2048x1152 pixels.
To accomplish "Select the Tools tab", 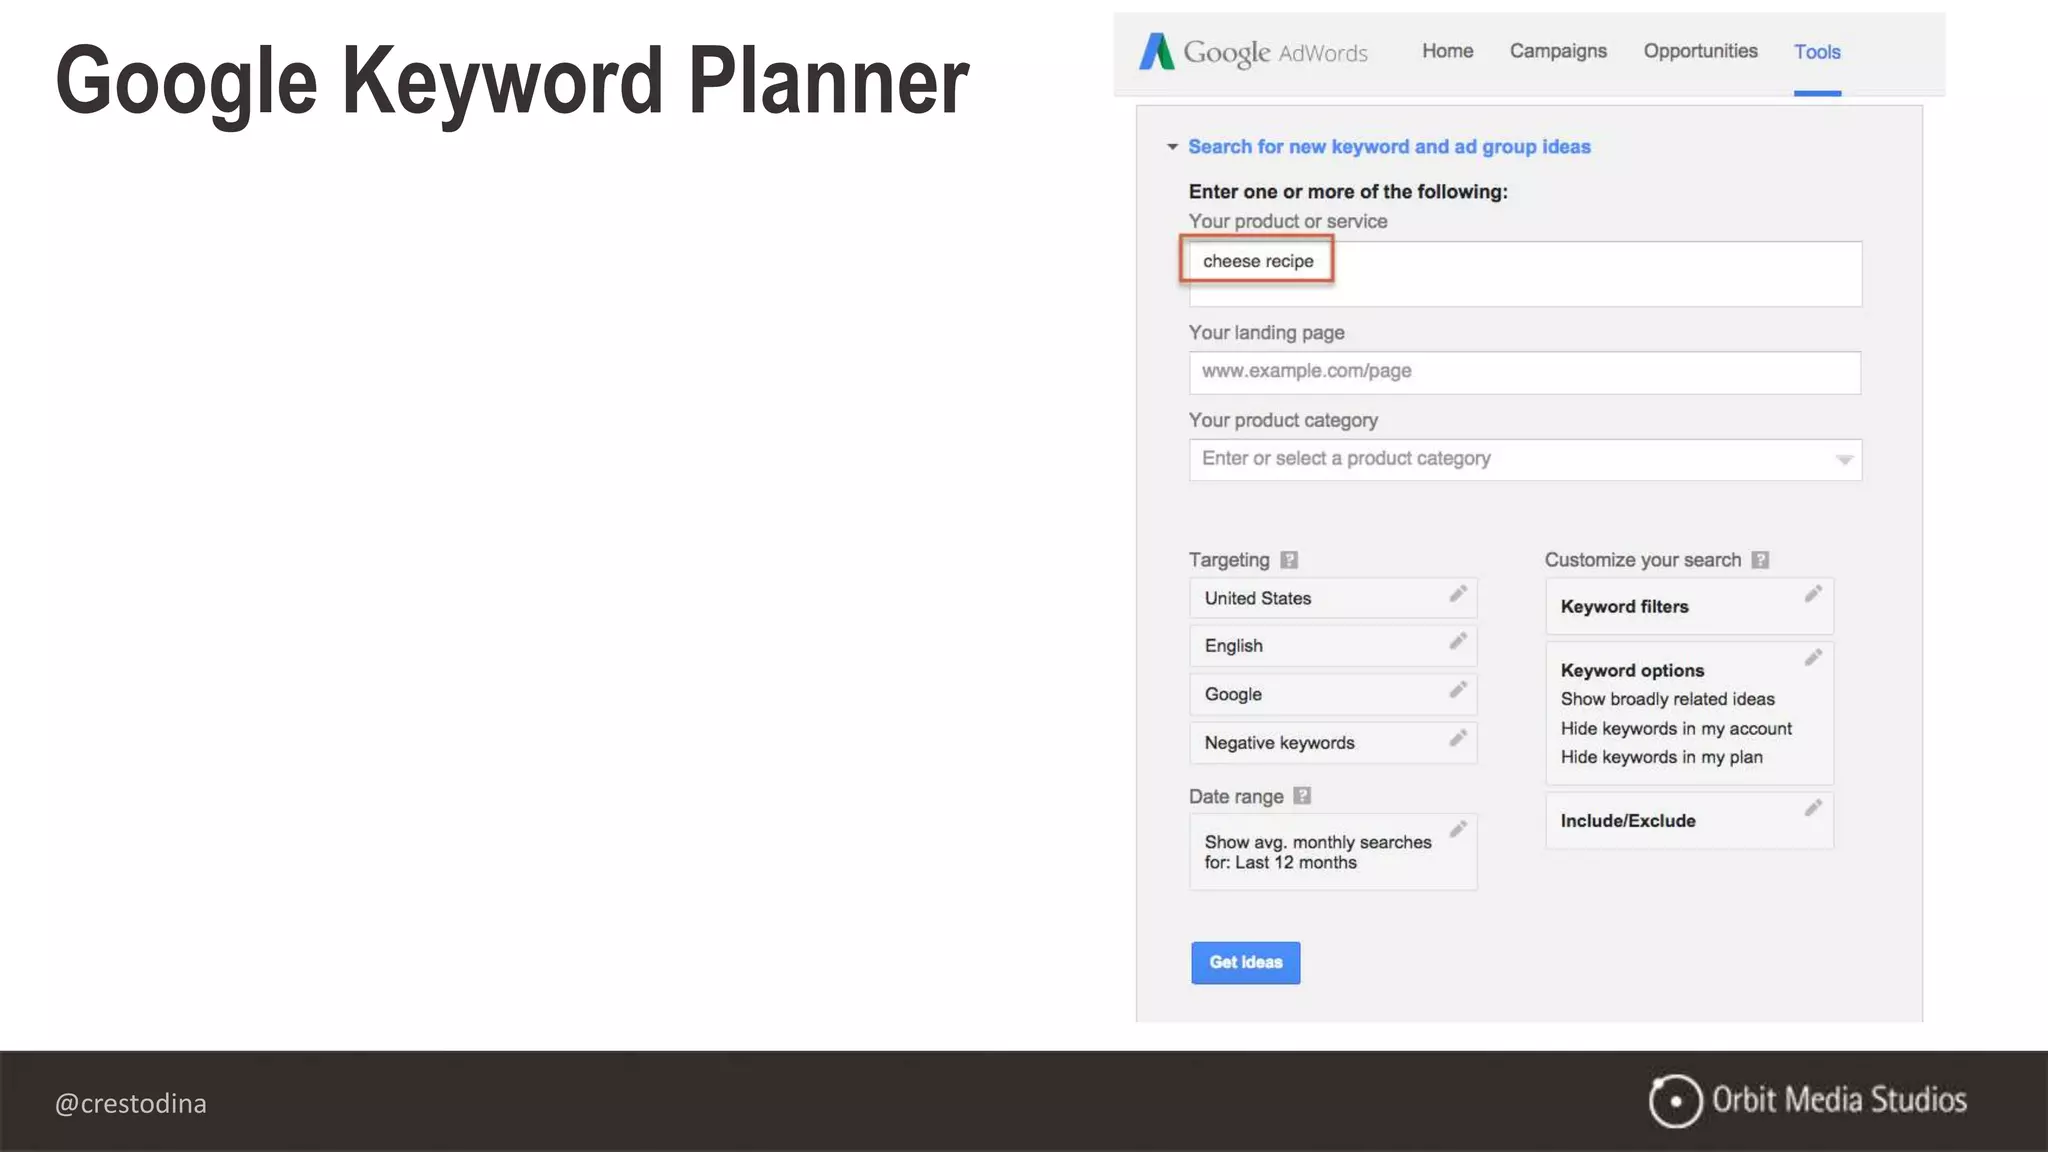I will [1817, 52].
